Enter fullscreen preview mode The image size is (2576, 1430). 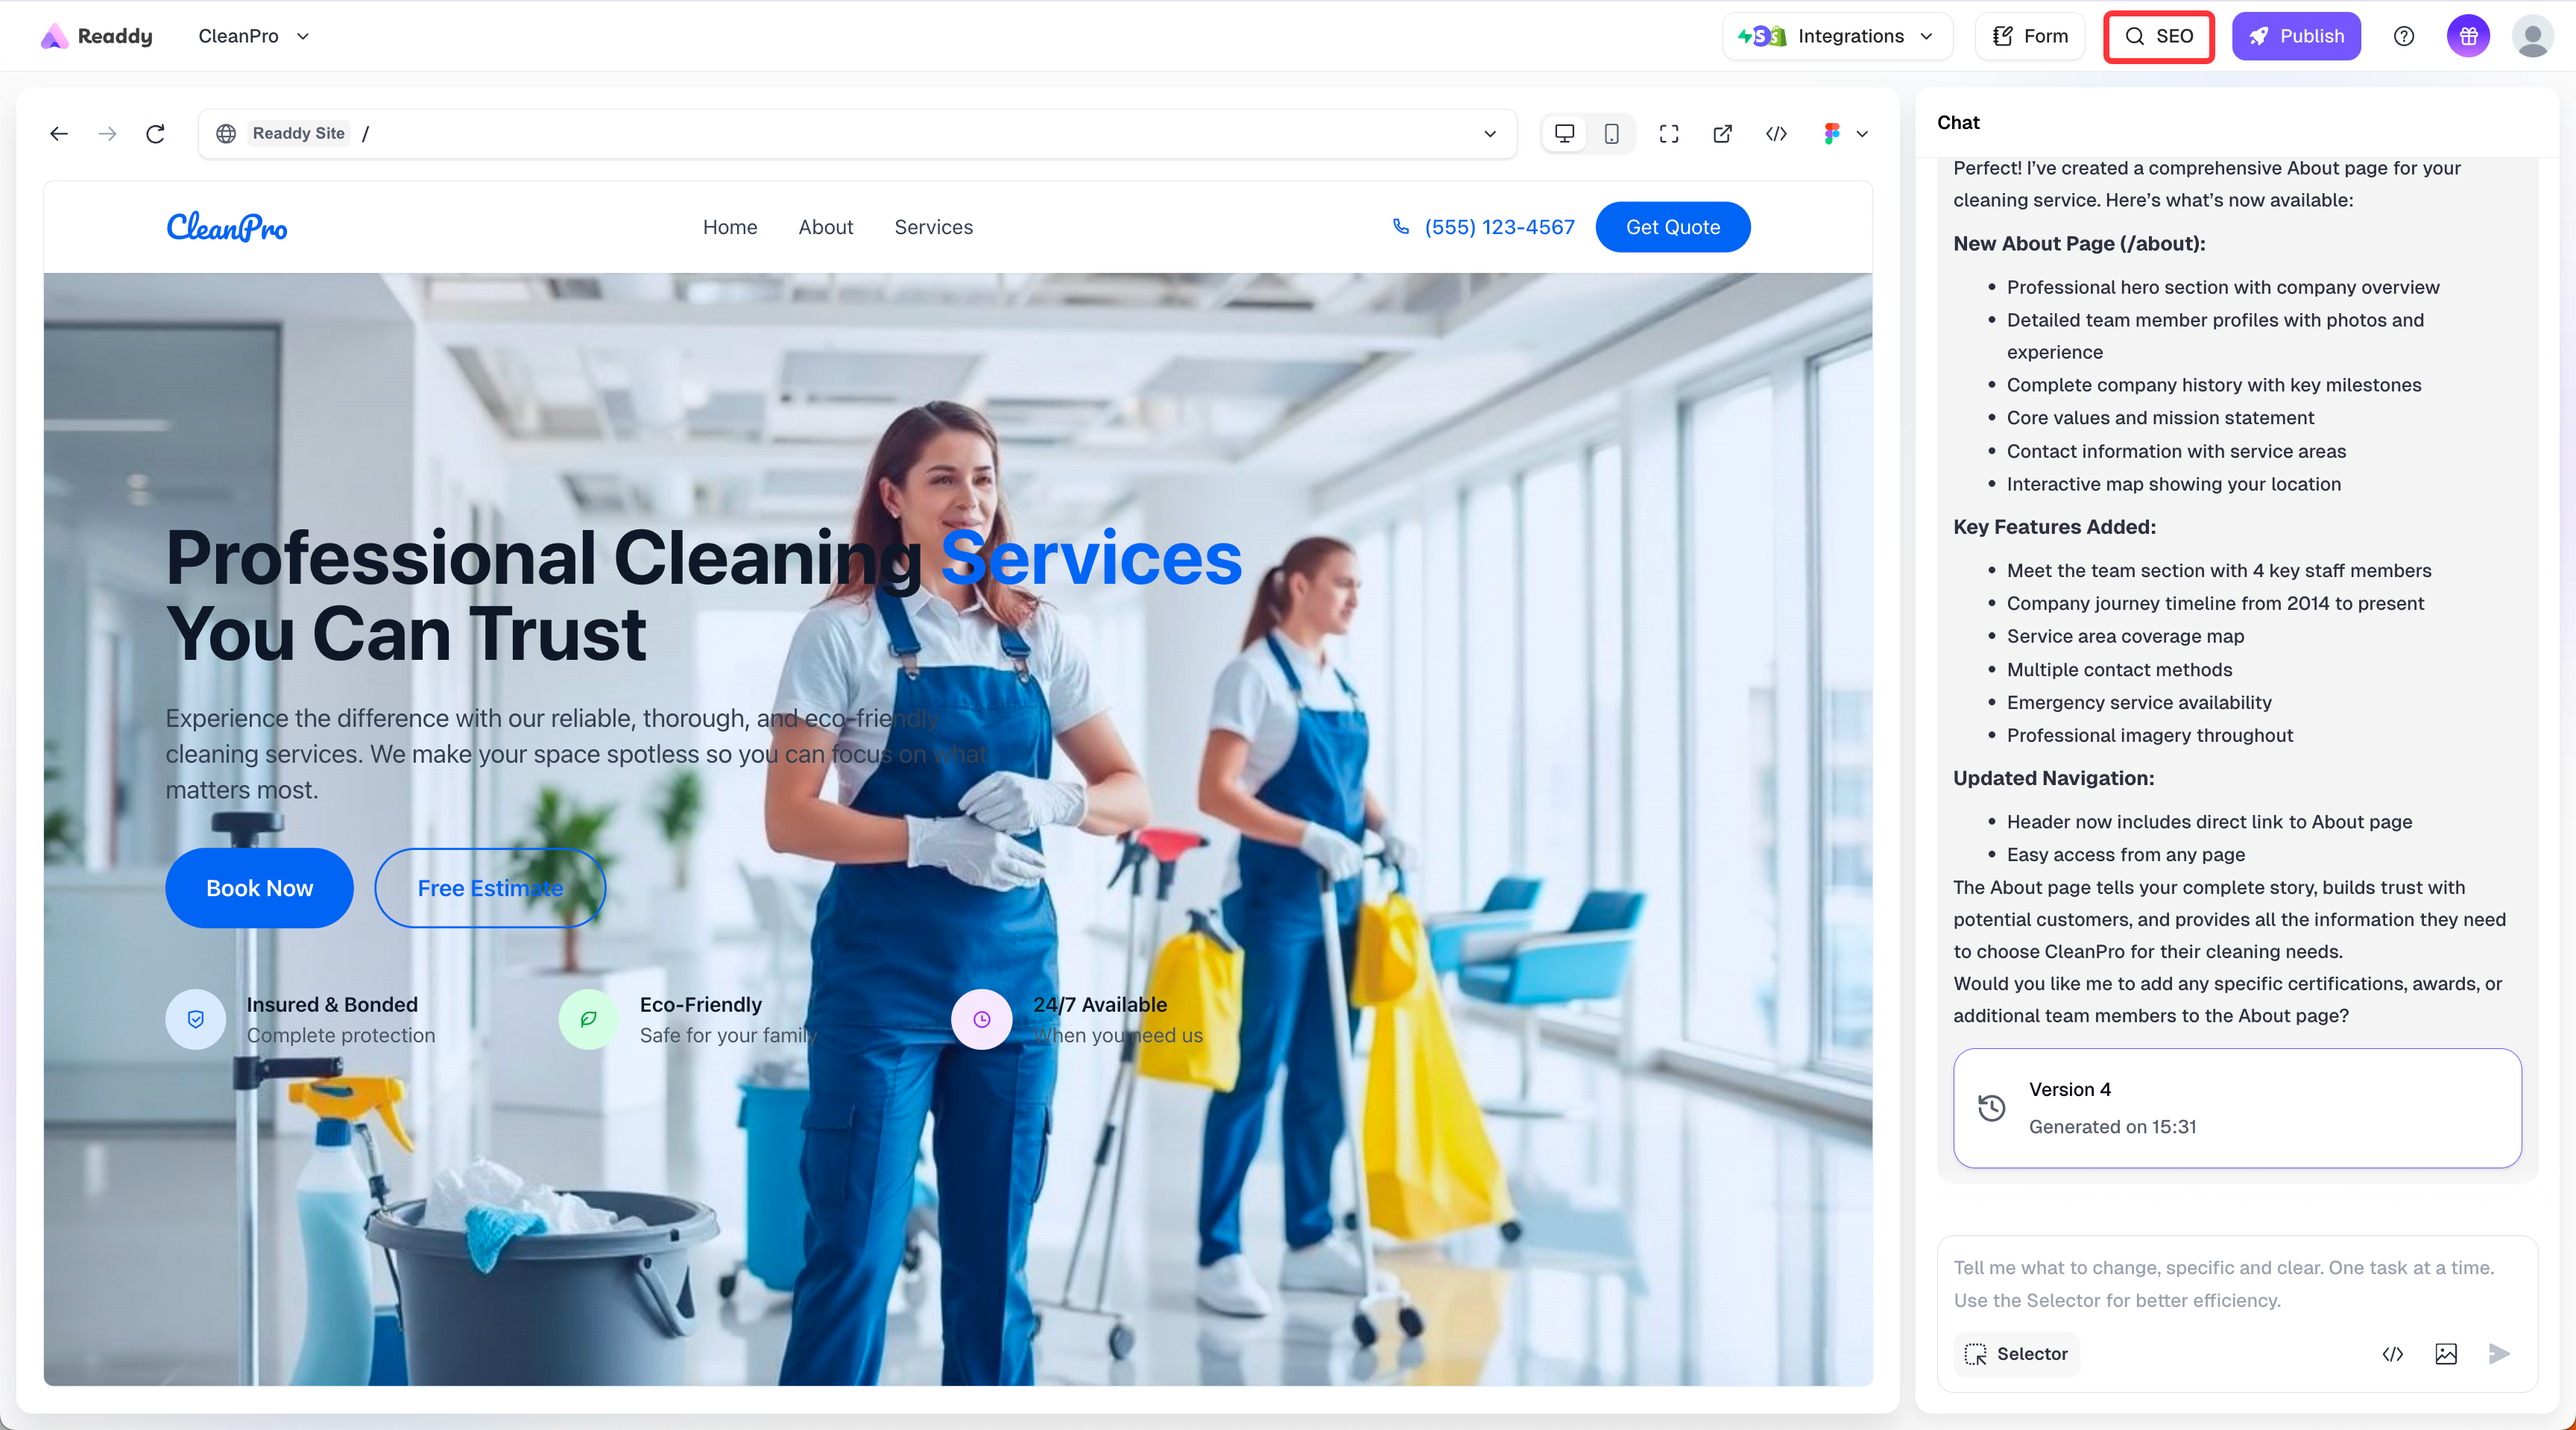coord(1669,134)
